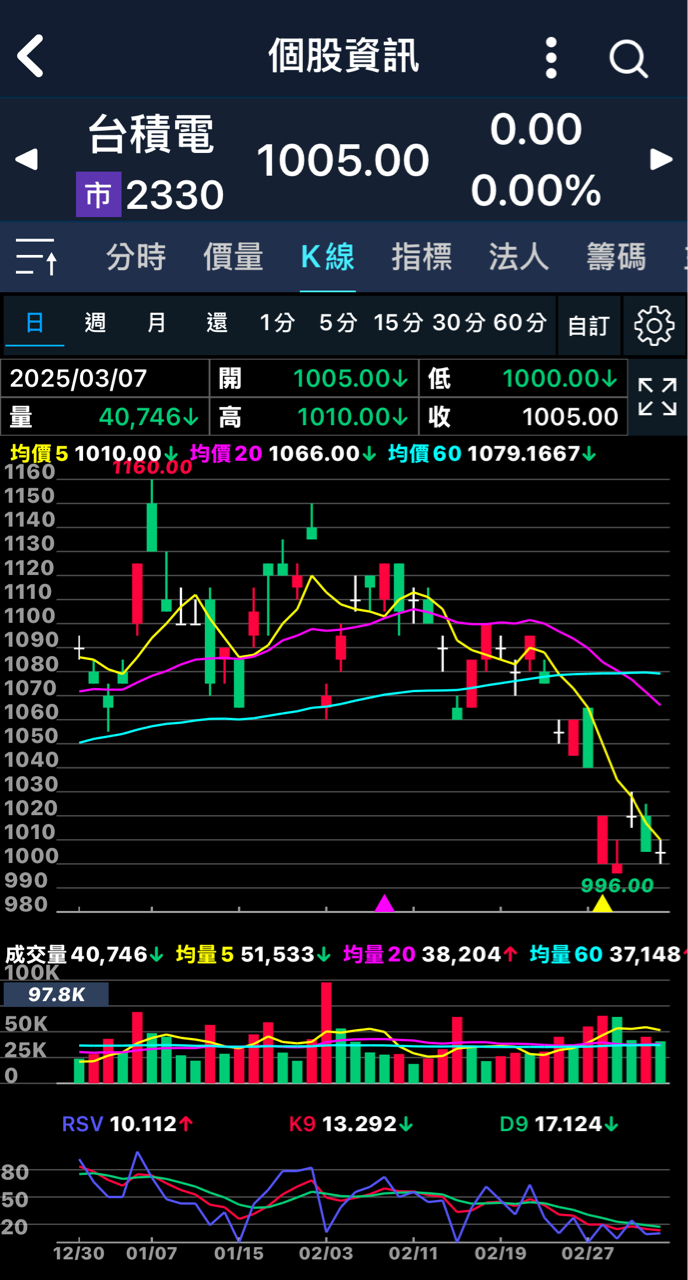Select the K線 tab

click(328, 257)
